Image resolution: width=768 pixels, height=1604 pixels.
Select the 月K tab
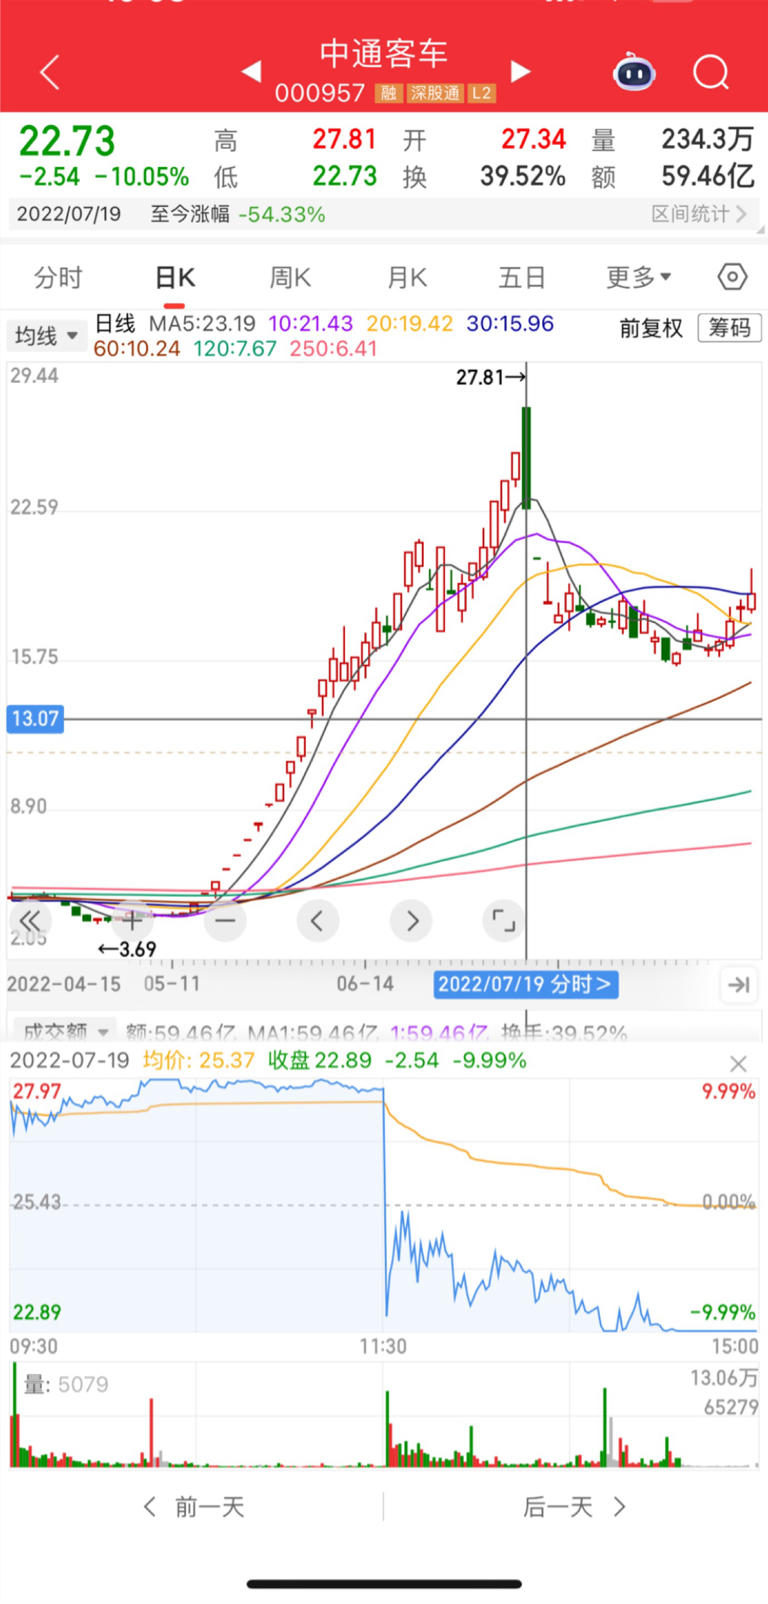click(x=407, y=277)
